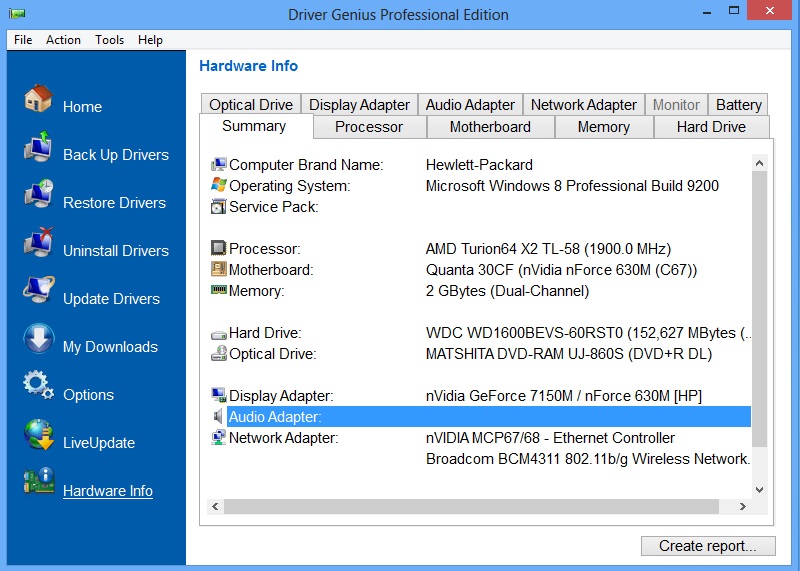Click the Service Pack row icon

pyautogui.click(x=218, y=207)
